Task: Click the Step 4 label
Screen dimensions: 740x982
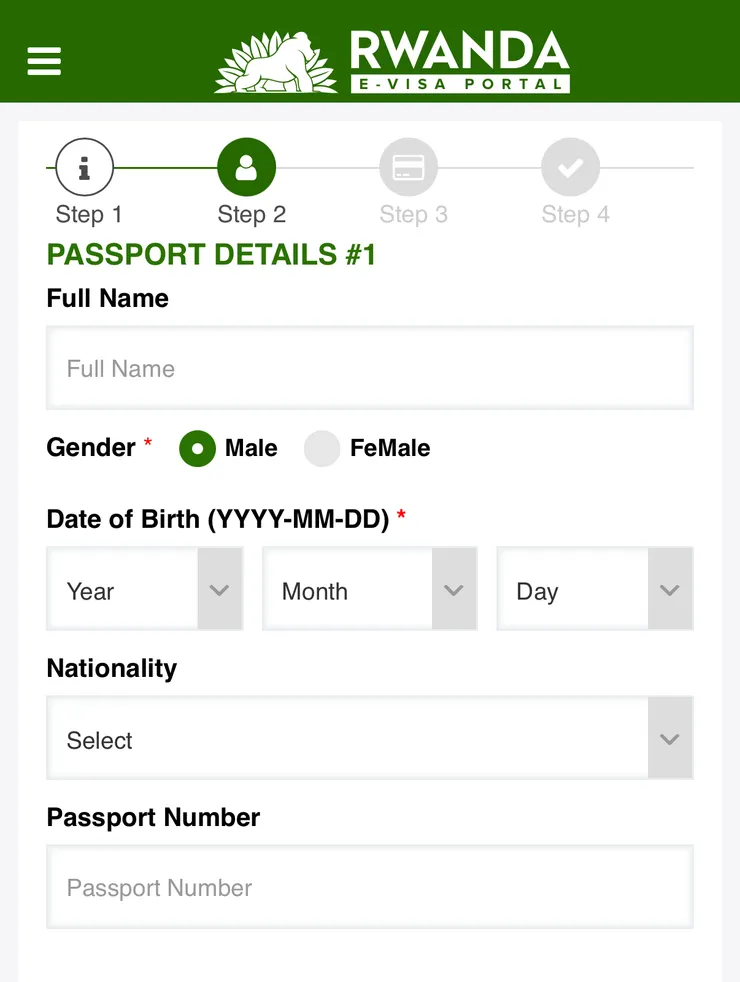Action: pyautogui.click(x=575, y=214)
